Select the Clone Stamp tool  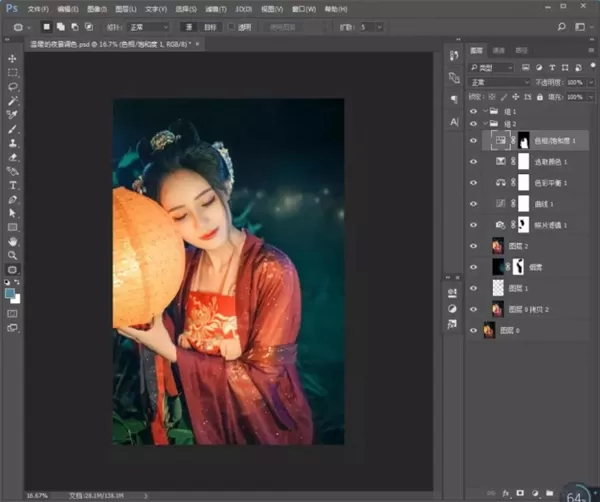13,143
